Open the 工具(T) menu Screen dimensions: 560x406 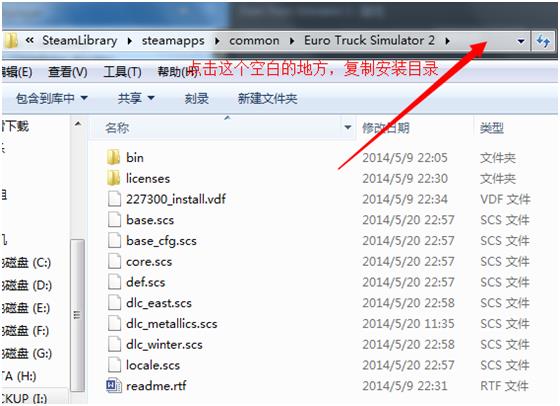tap(122, 72)
